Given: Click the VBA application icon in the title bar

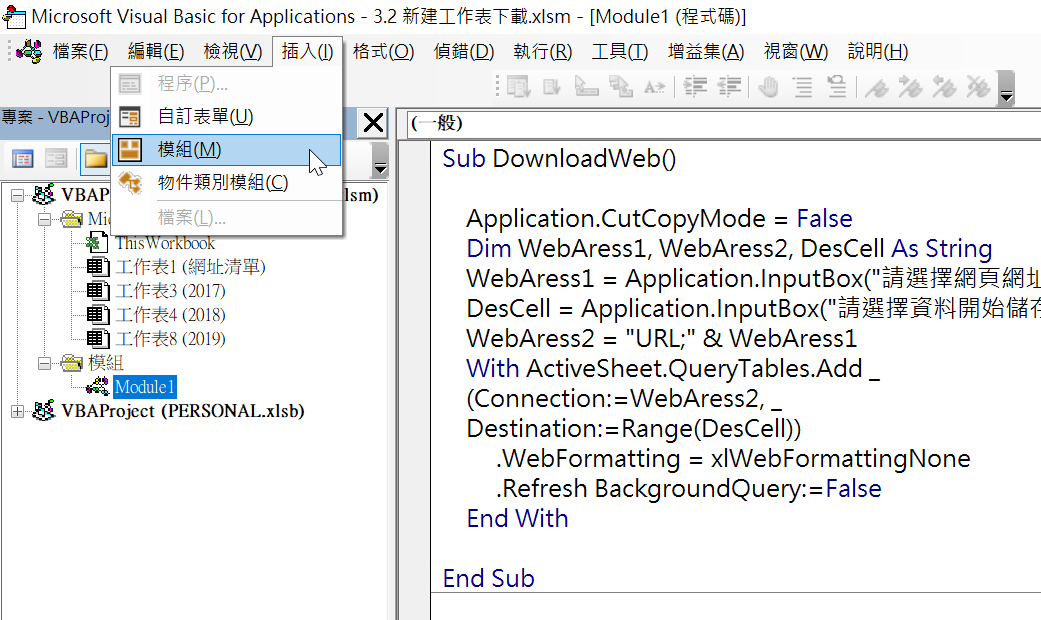Looking at the screenshot, I should click(14, 17).
